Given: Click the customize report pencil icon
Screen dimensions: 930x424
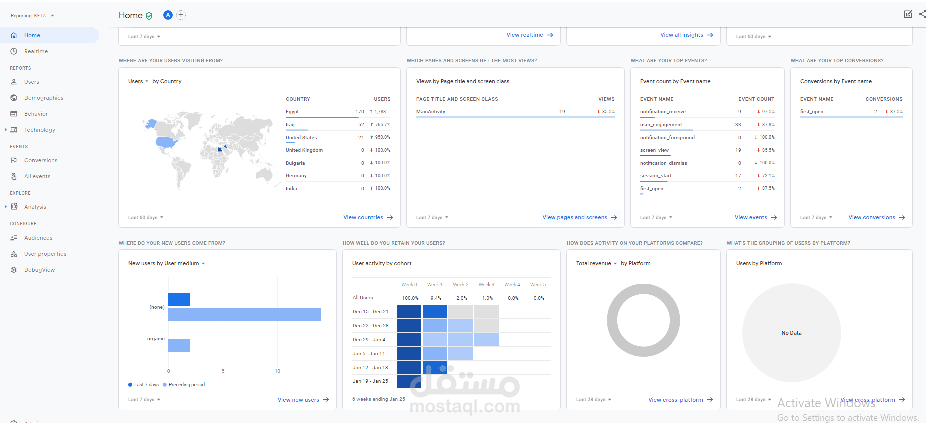Looking at the screenshot, I should [908, 14].
